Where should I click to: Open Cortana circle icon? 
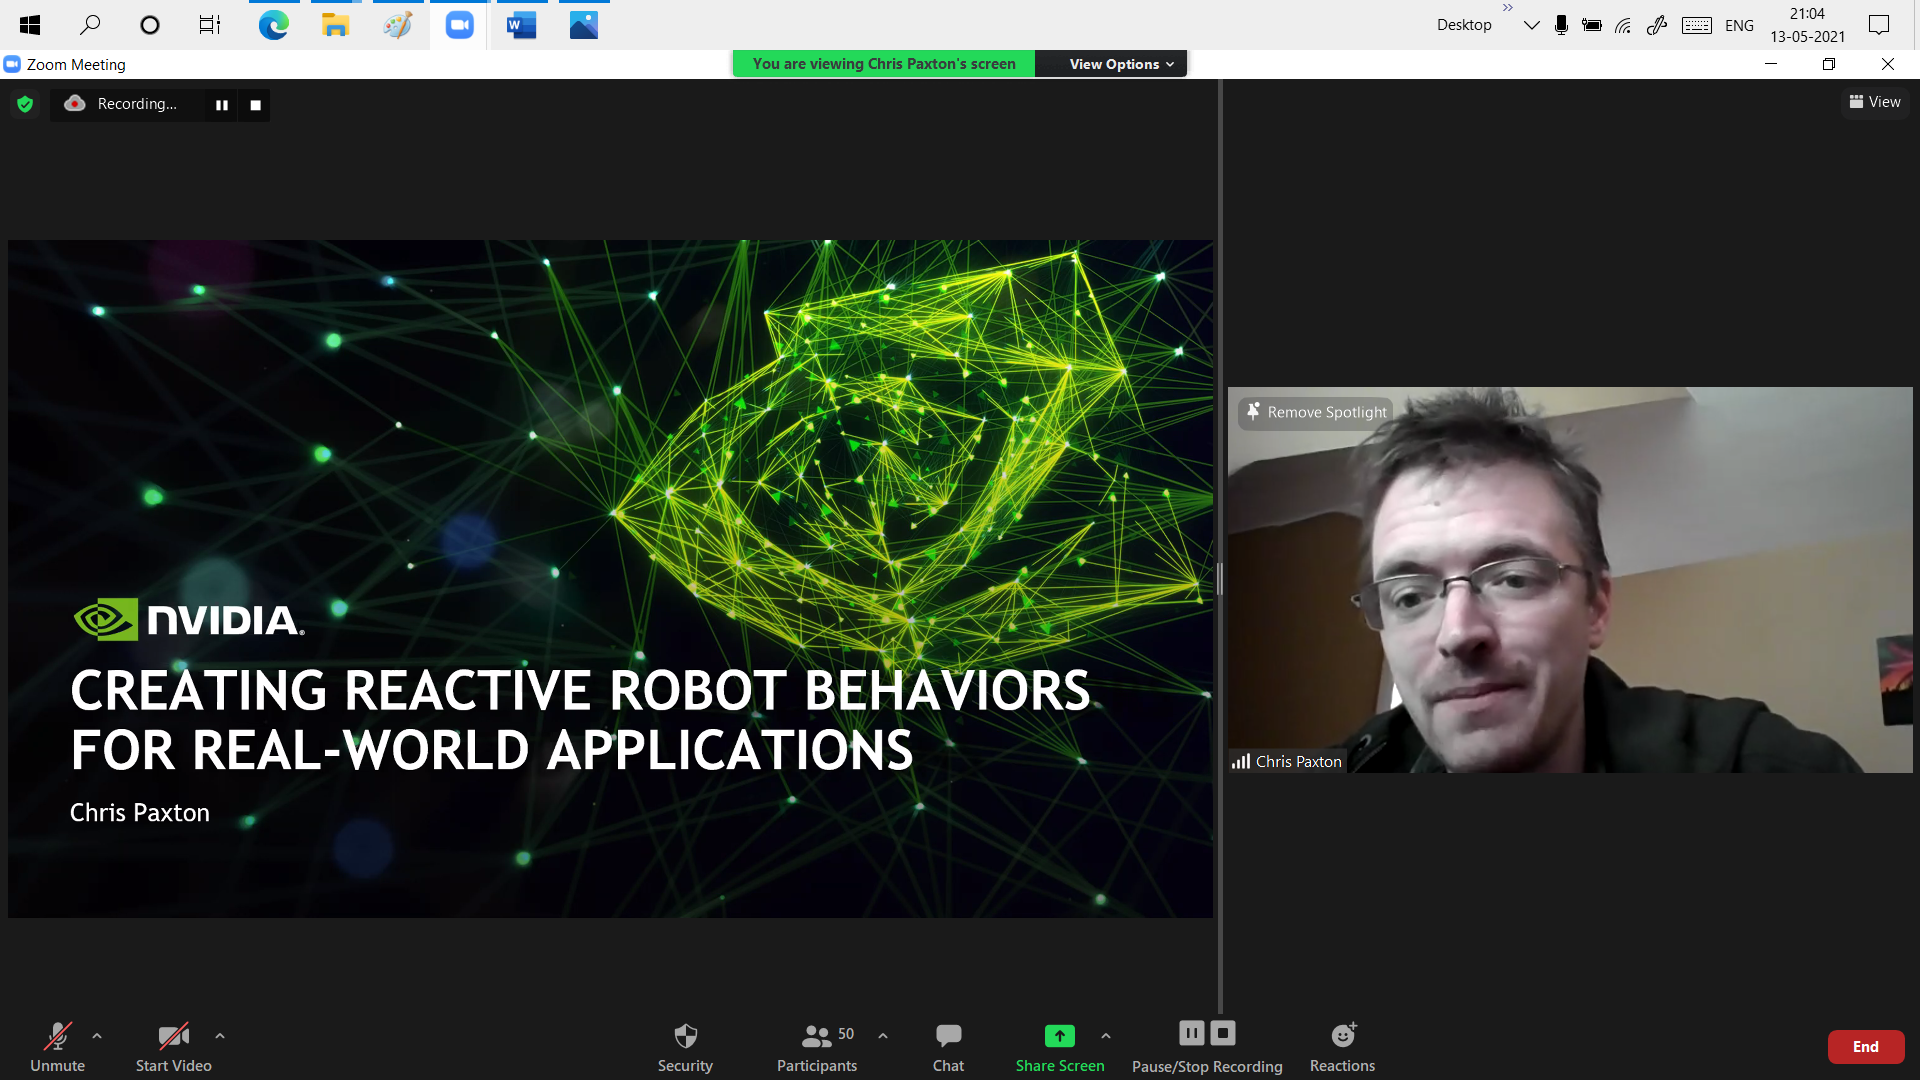coord(150,25)
